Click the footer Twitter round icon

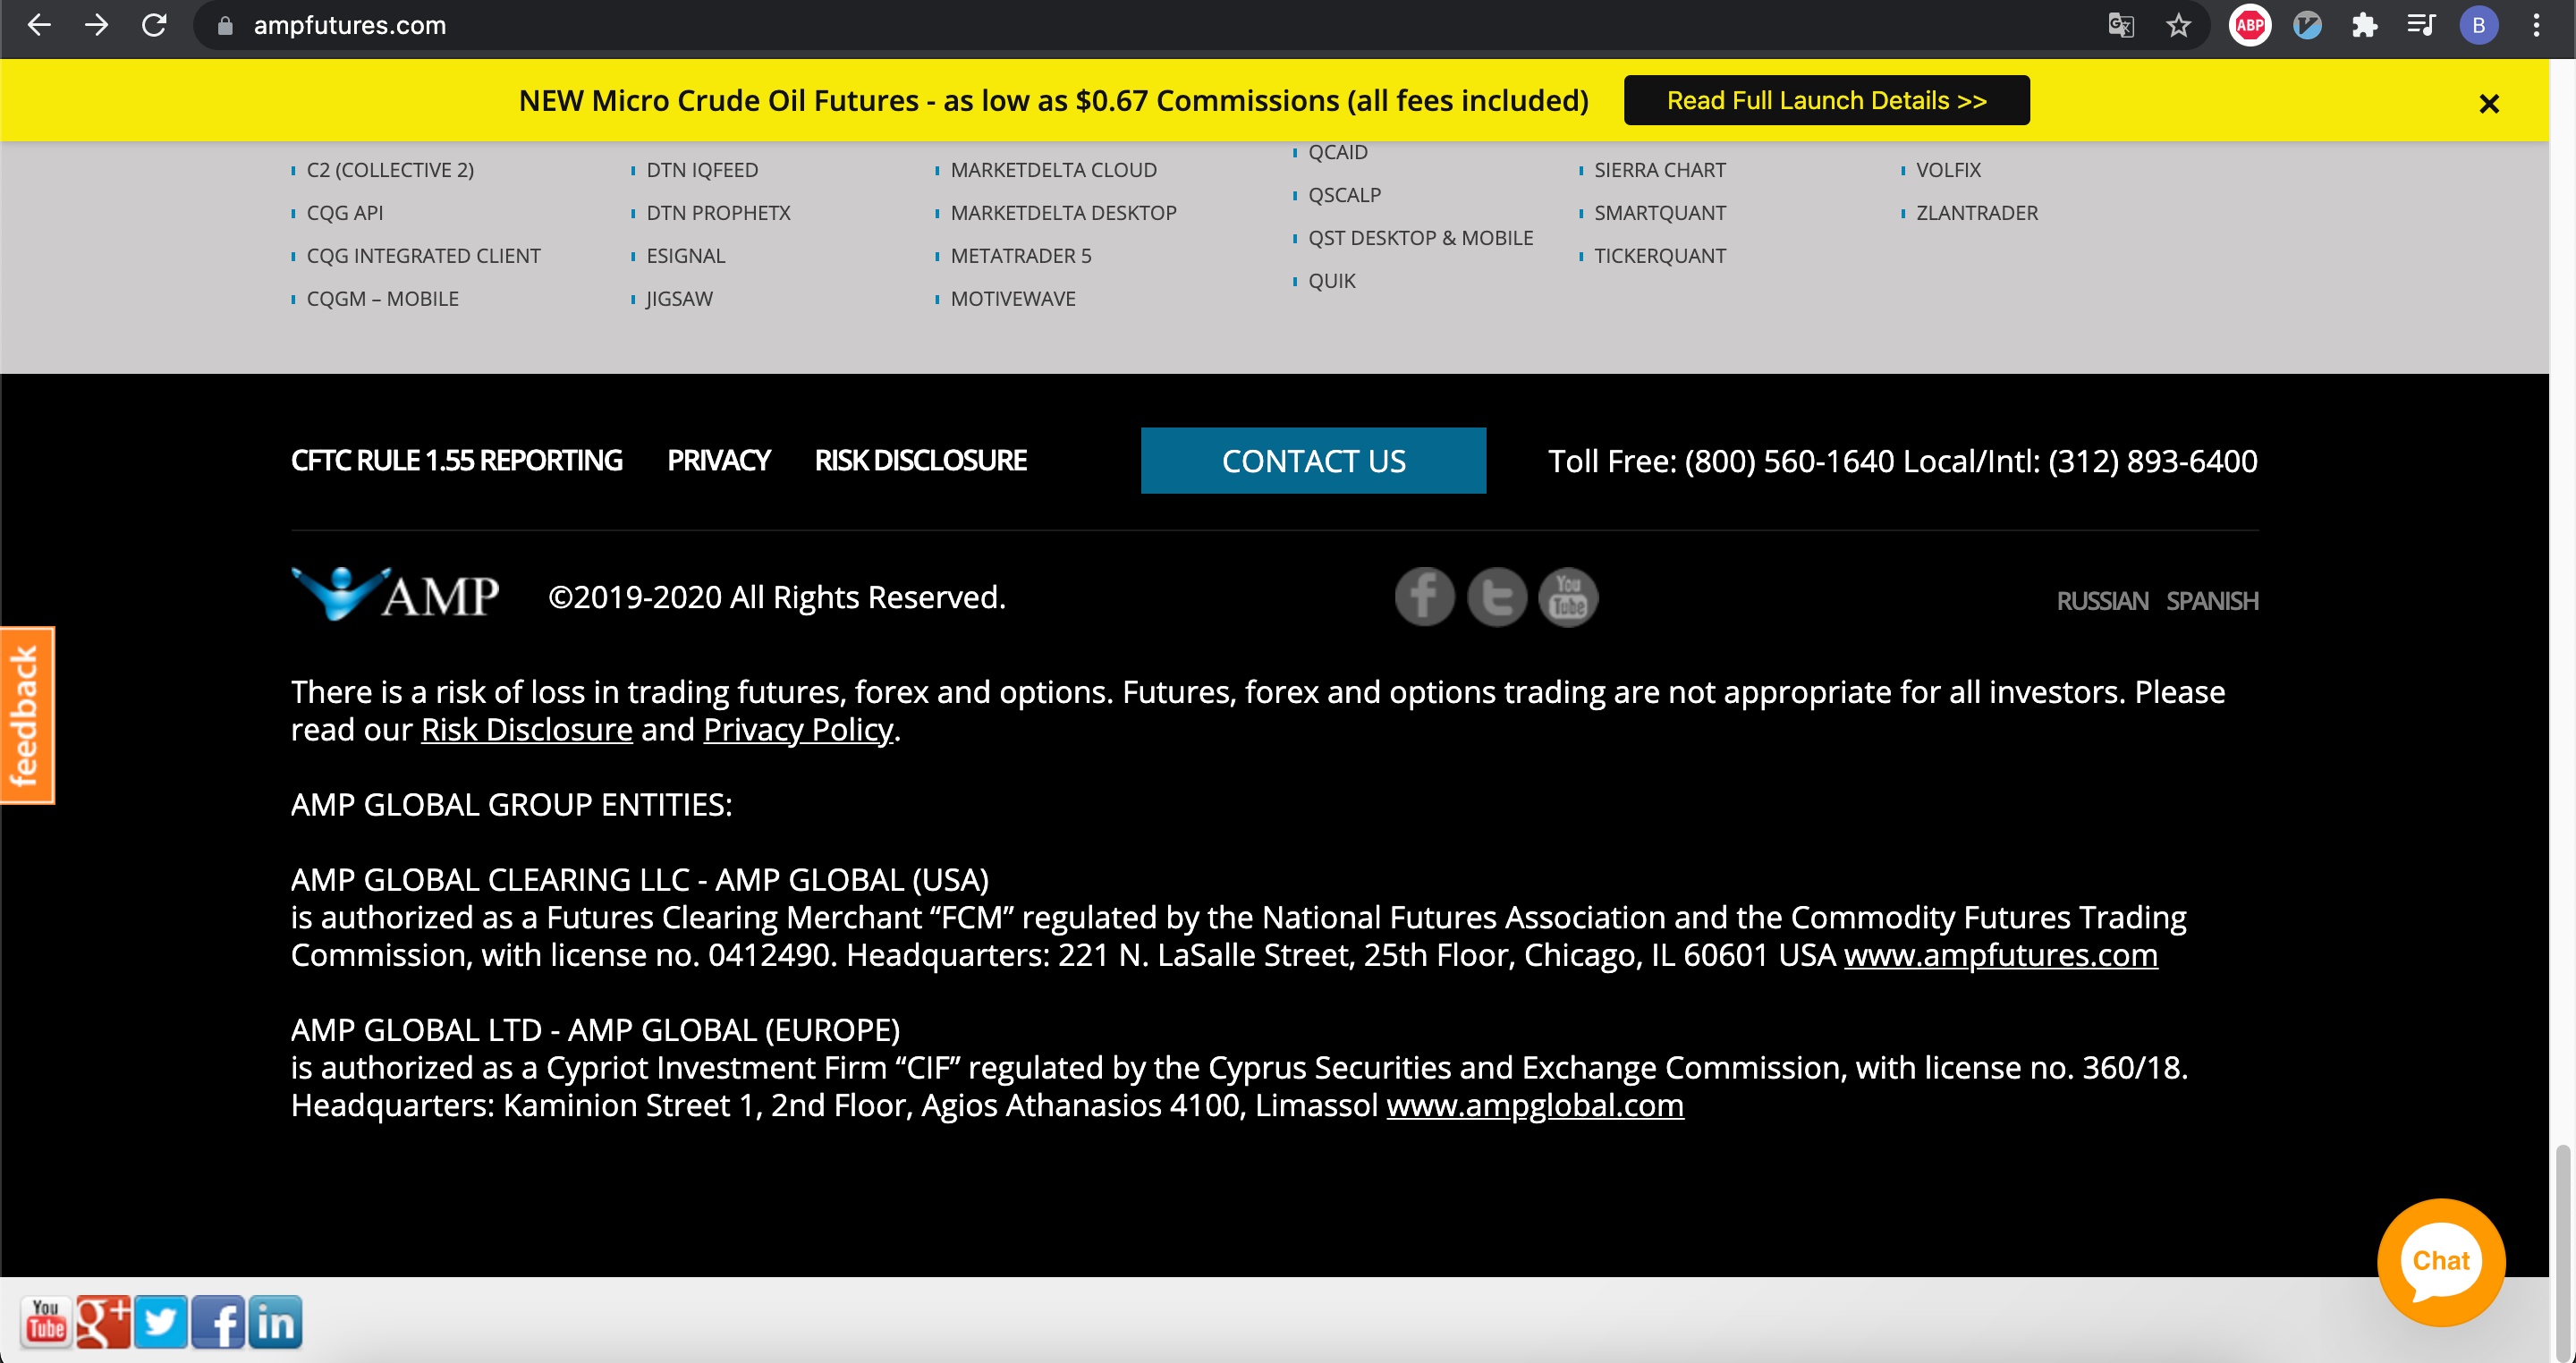coord(1496,597)
